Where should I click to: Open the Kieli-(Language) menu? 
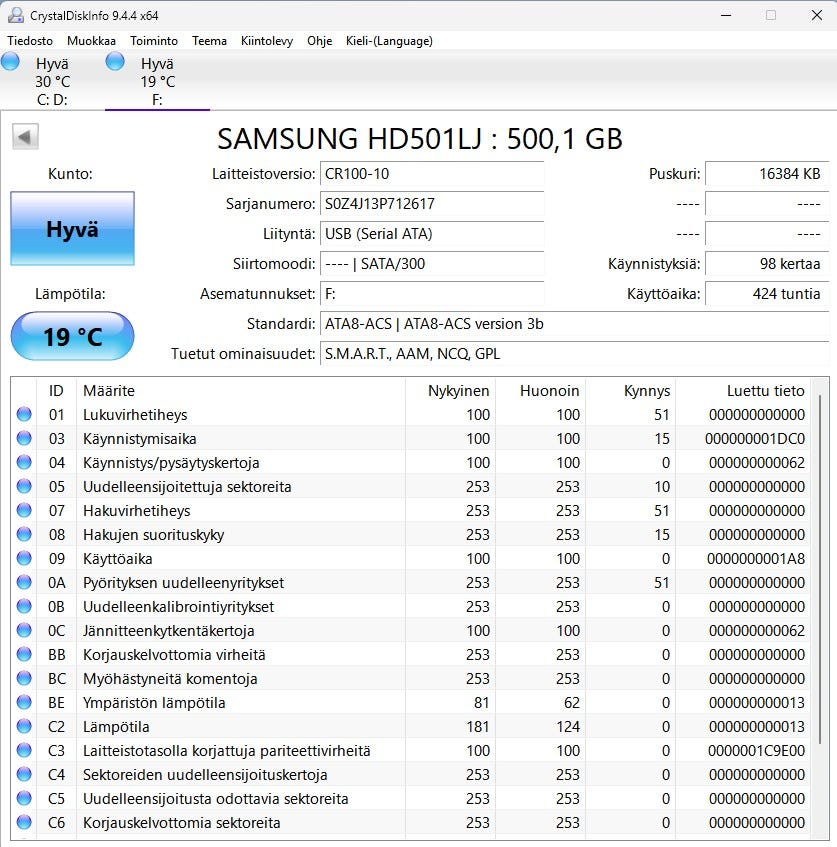[389, 41]
